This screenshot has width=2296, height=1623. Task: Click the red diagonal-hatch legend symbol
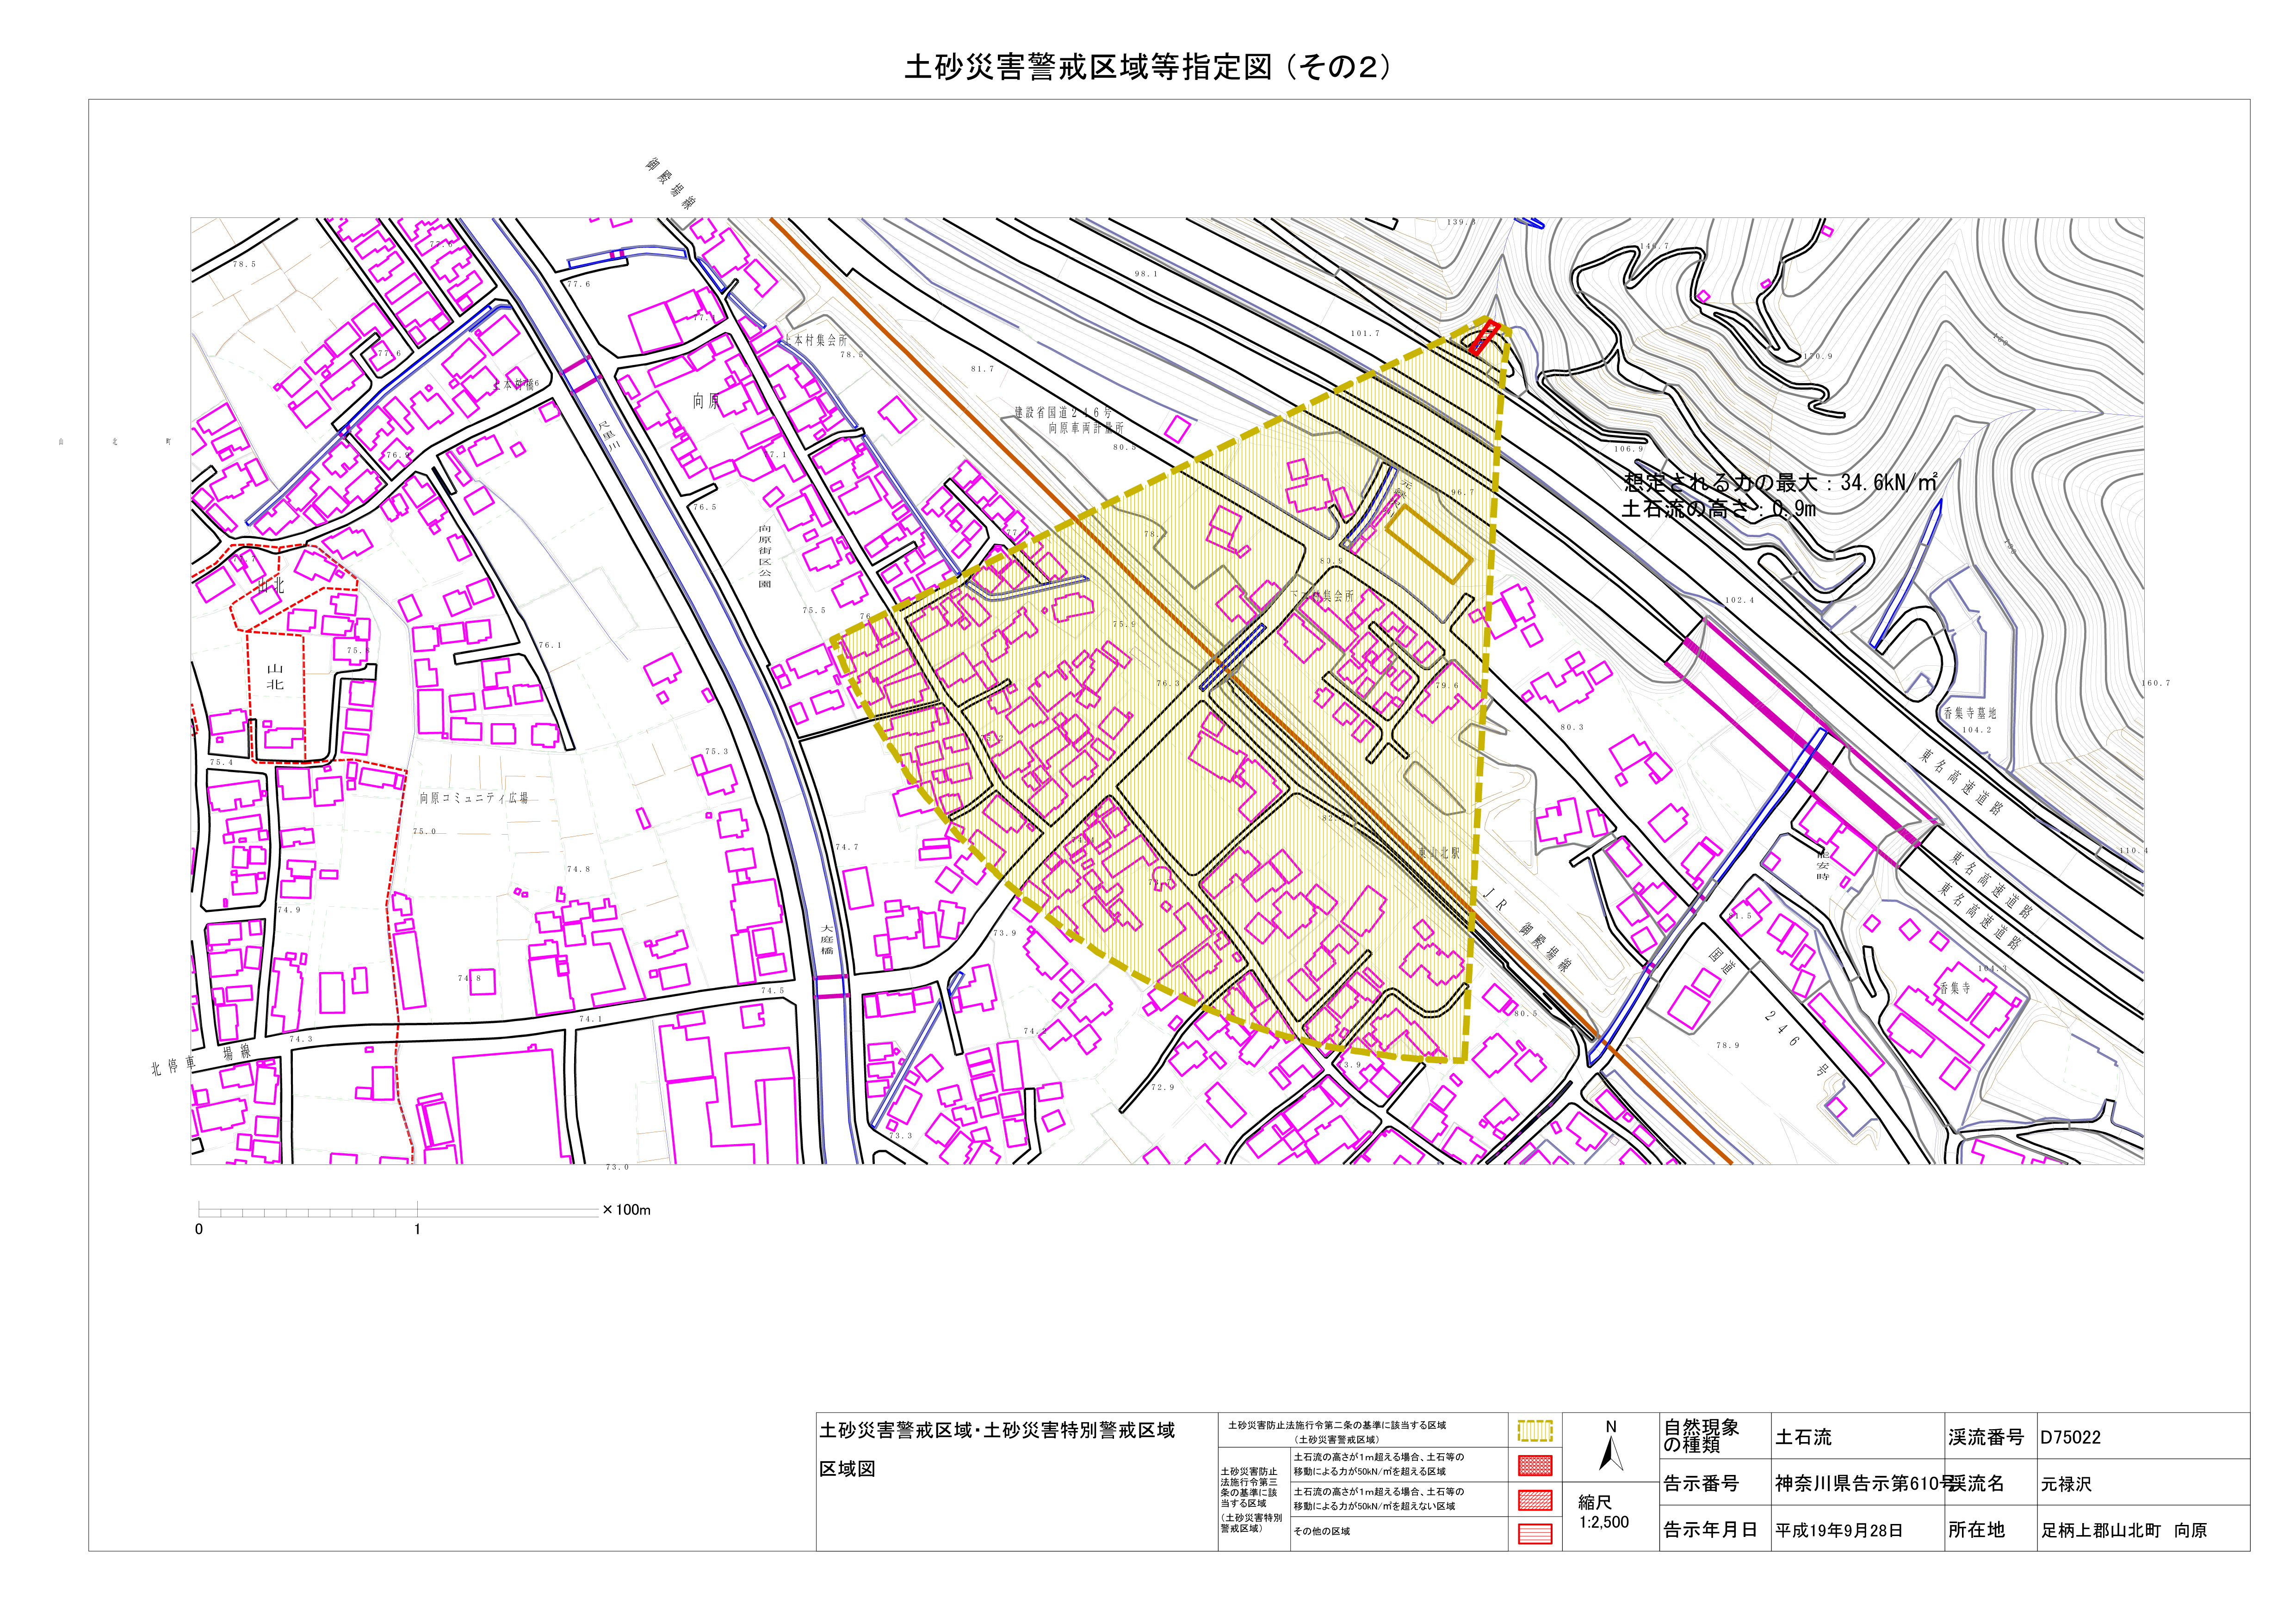[x=1534, y=1499]
